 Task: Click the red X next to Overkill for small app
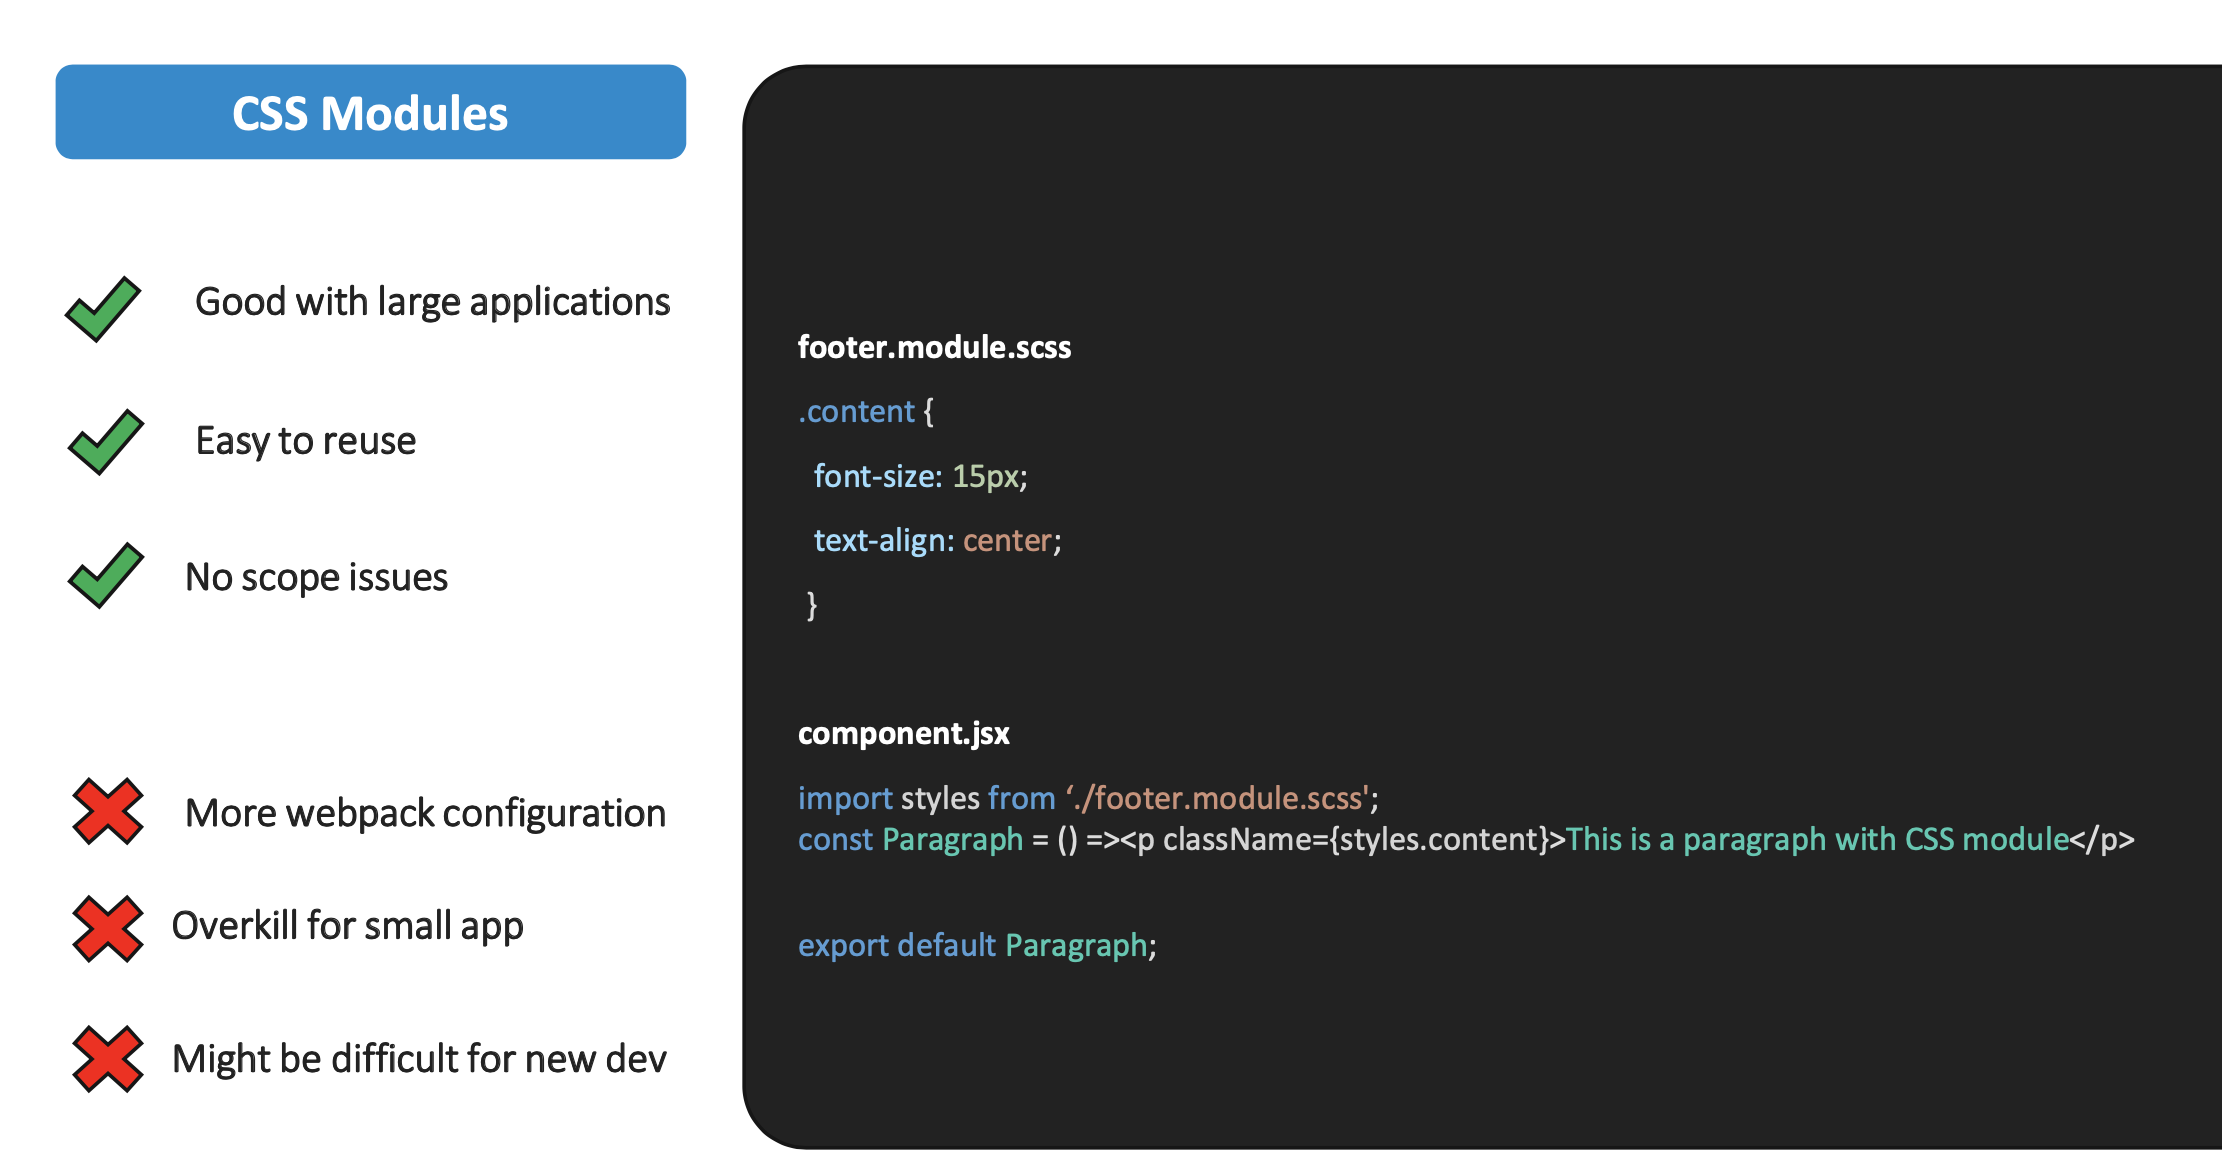click(108, 928)
